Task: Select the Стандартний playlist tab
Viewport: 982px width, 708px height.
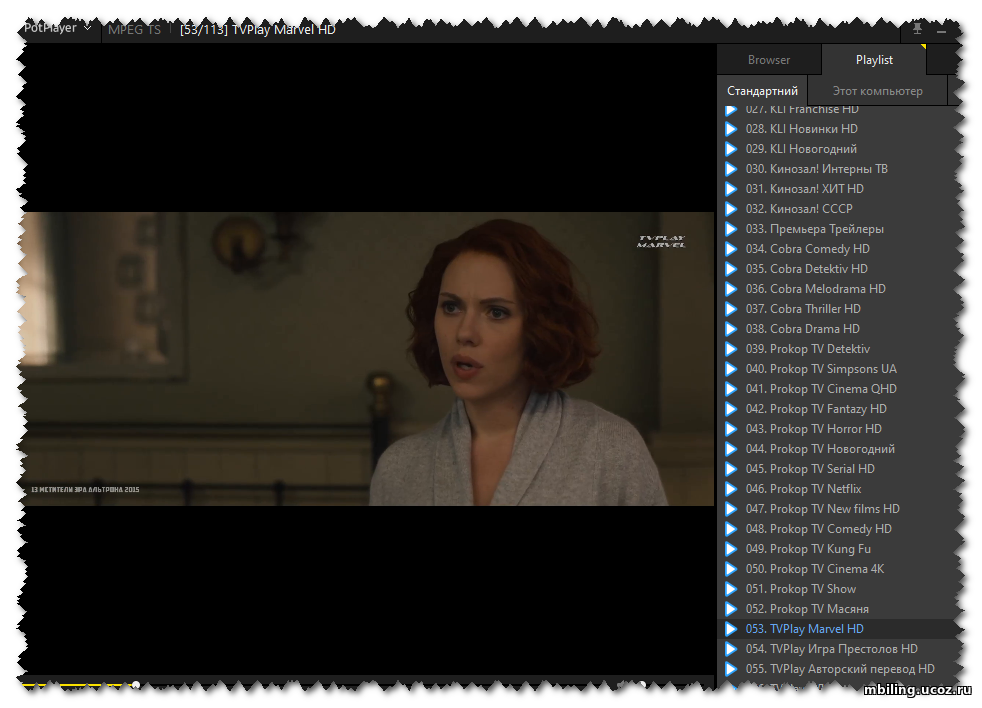Action: pos(762,91)
